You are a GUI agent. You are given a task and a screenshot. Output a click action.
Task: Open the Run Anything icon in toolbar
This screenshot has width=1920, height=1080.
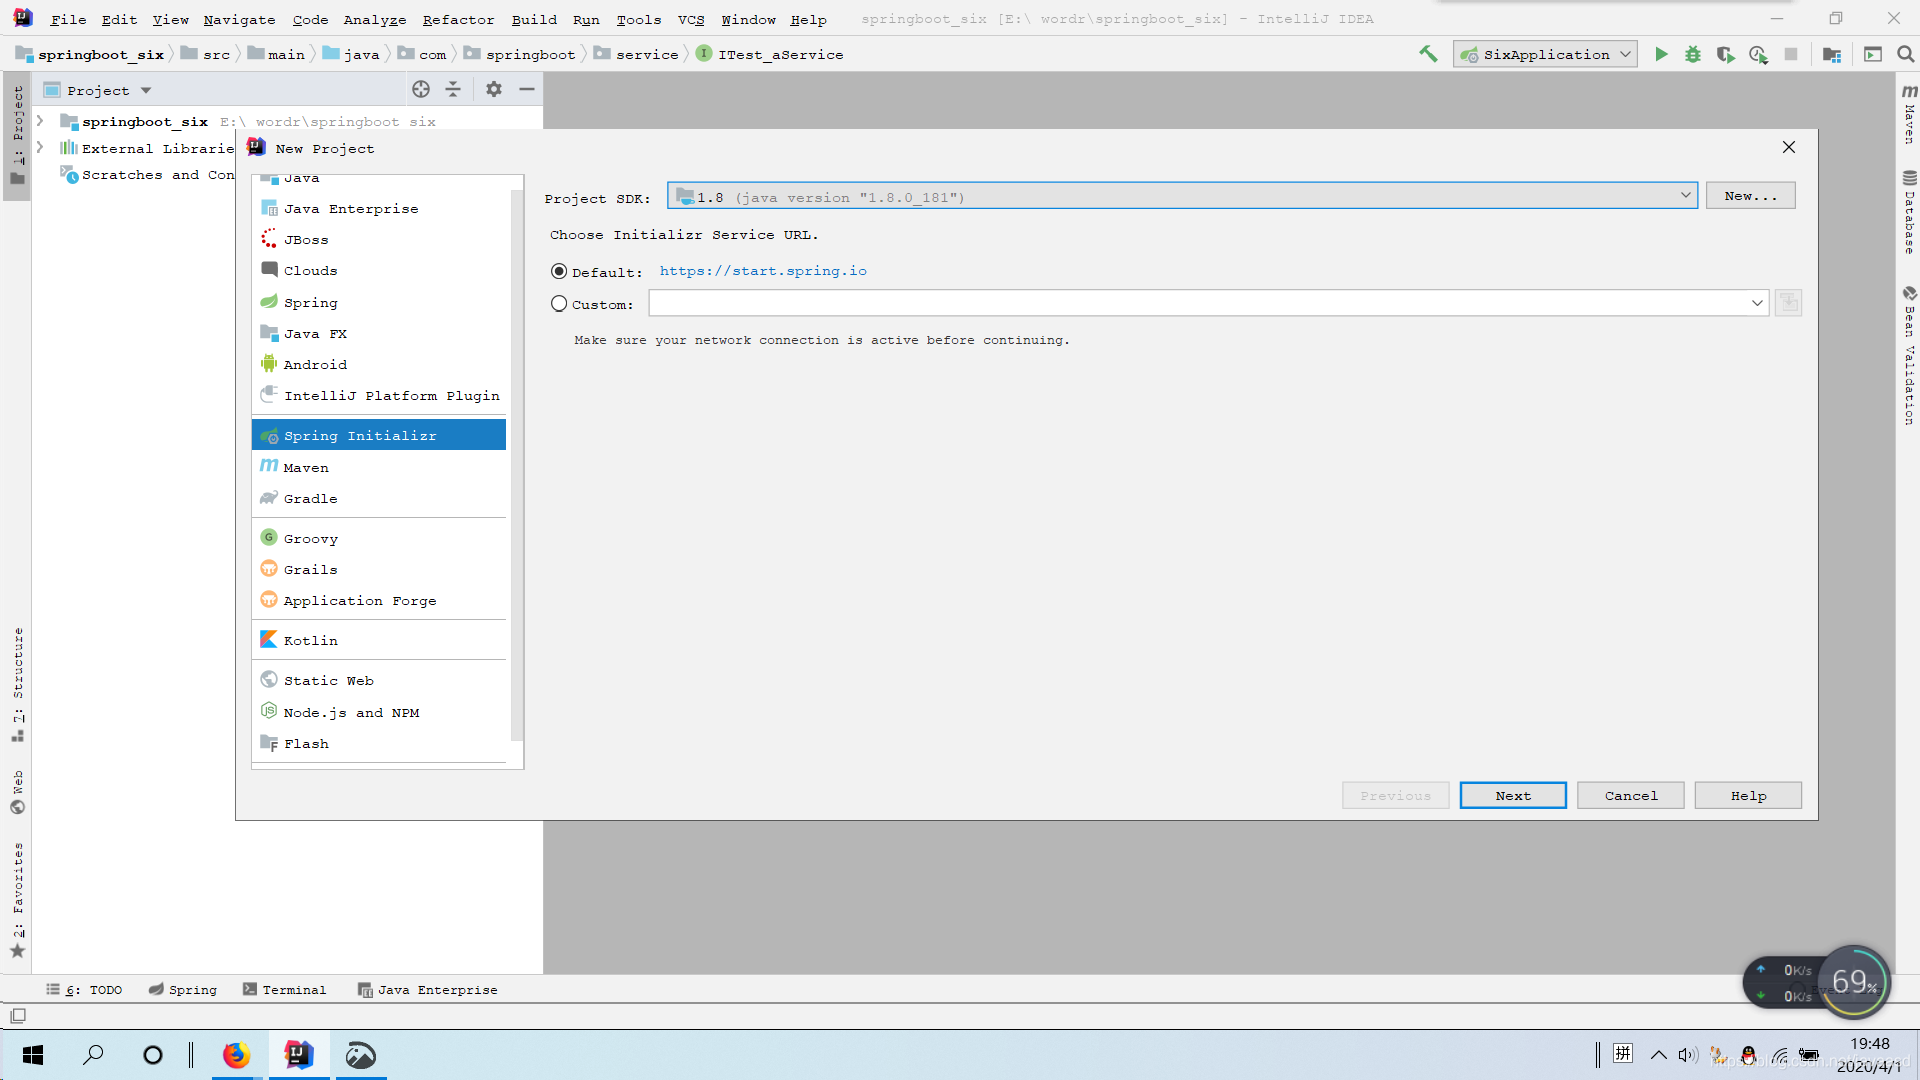pos(1873,54)
